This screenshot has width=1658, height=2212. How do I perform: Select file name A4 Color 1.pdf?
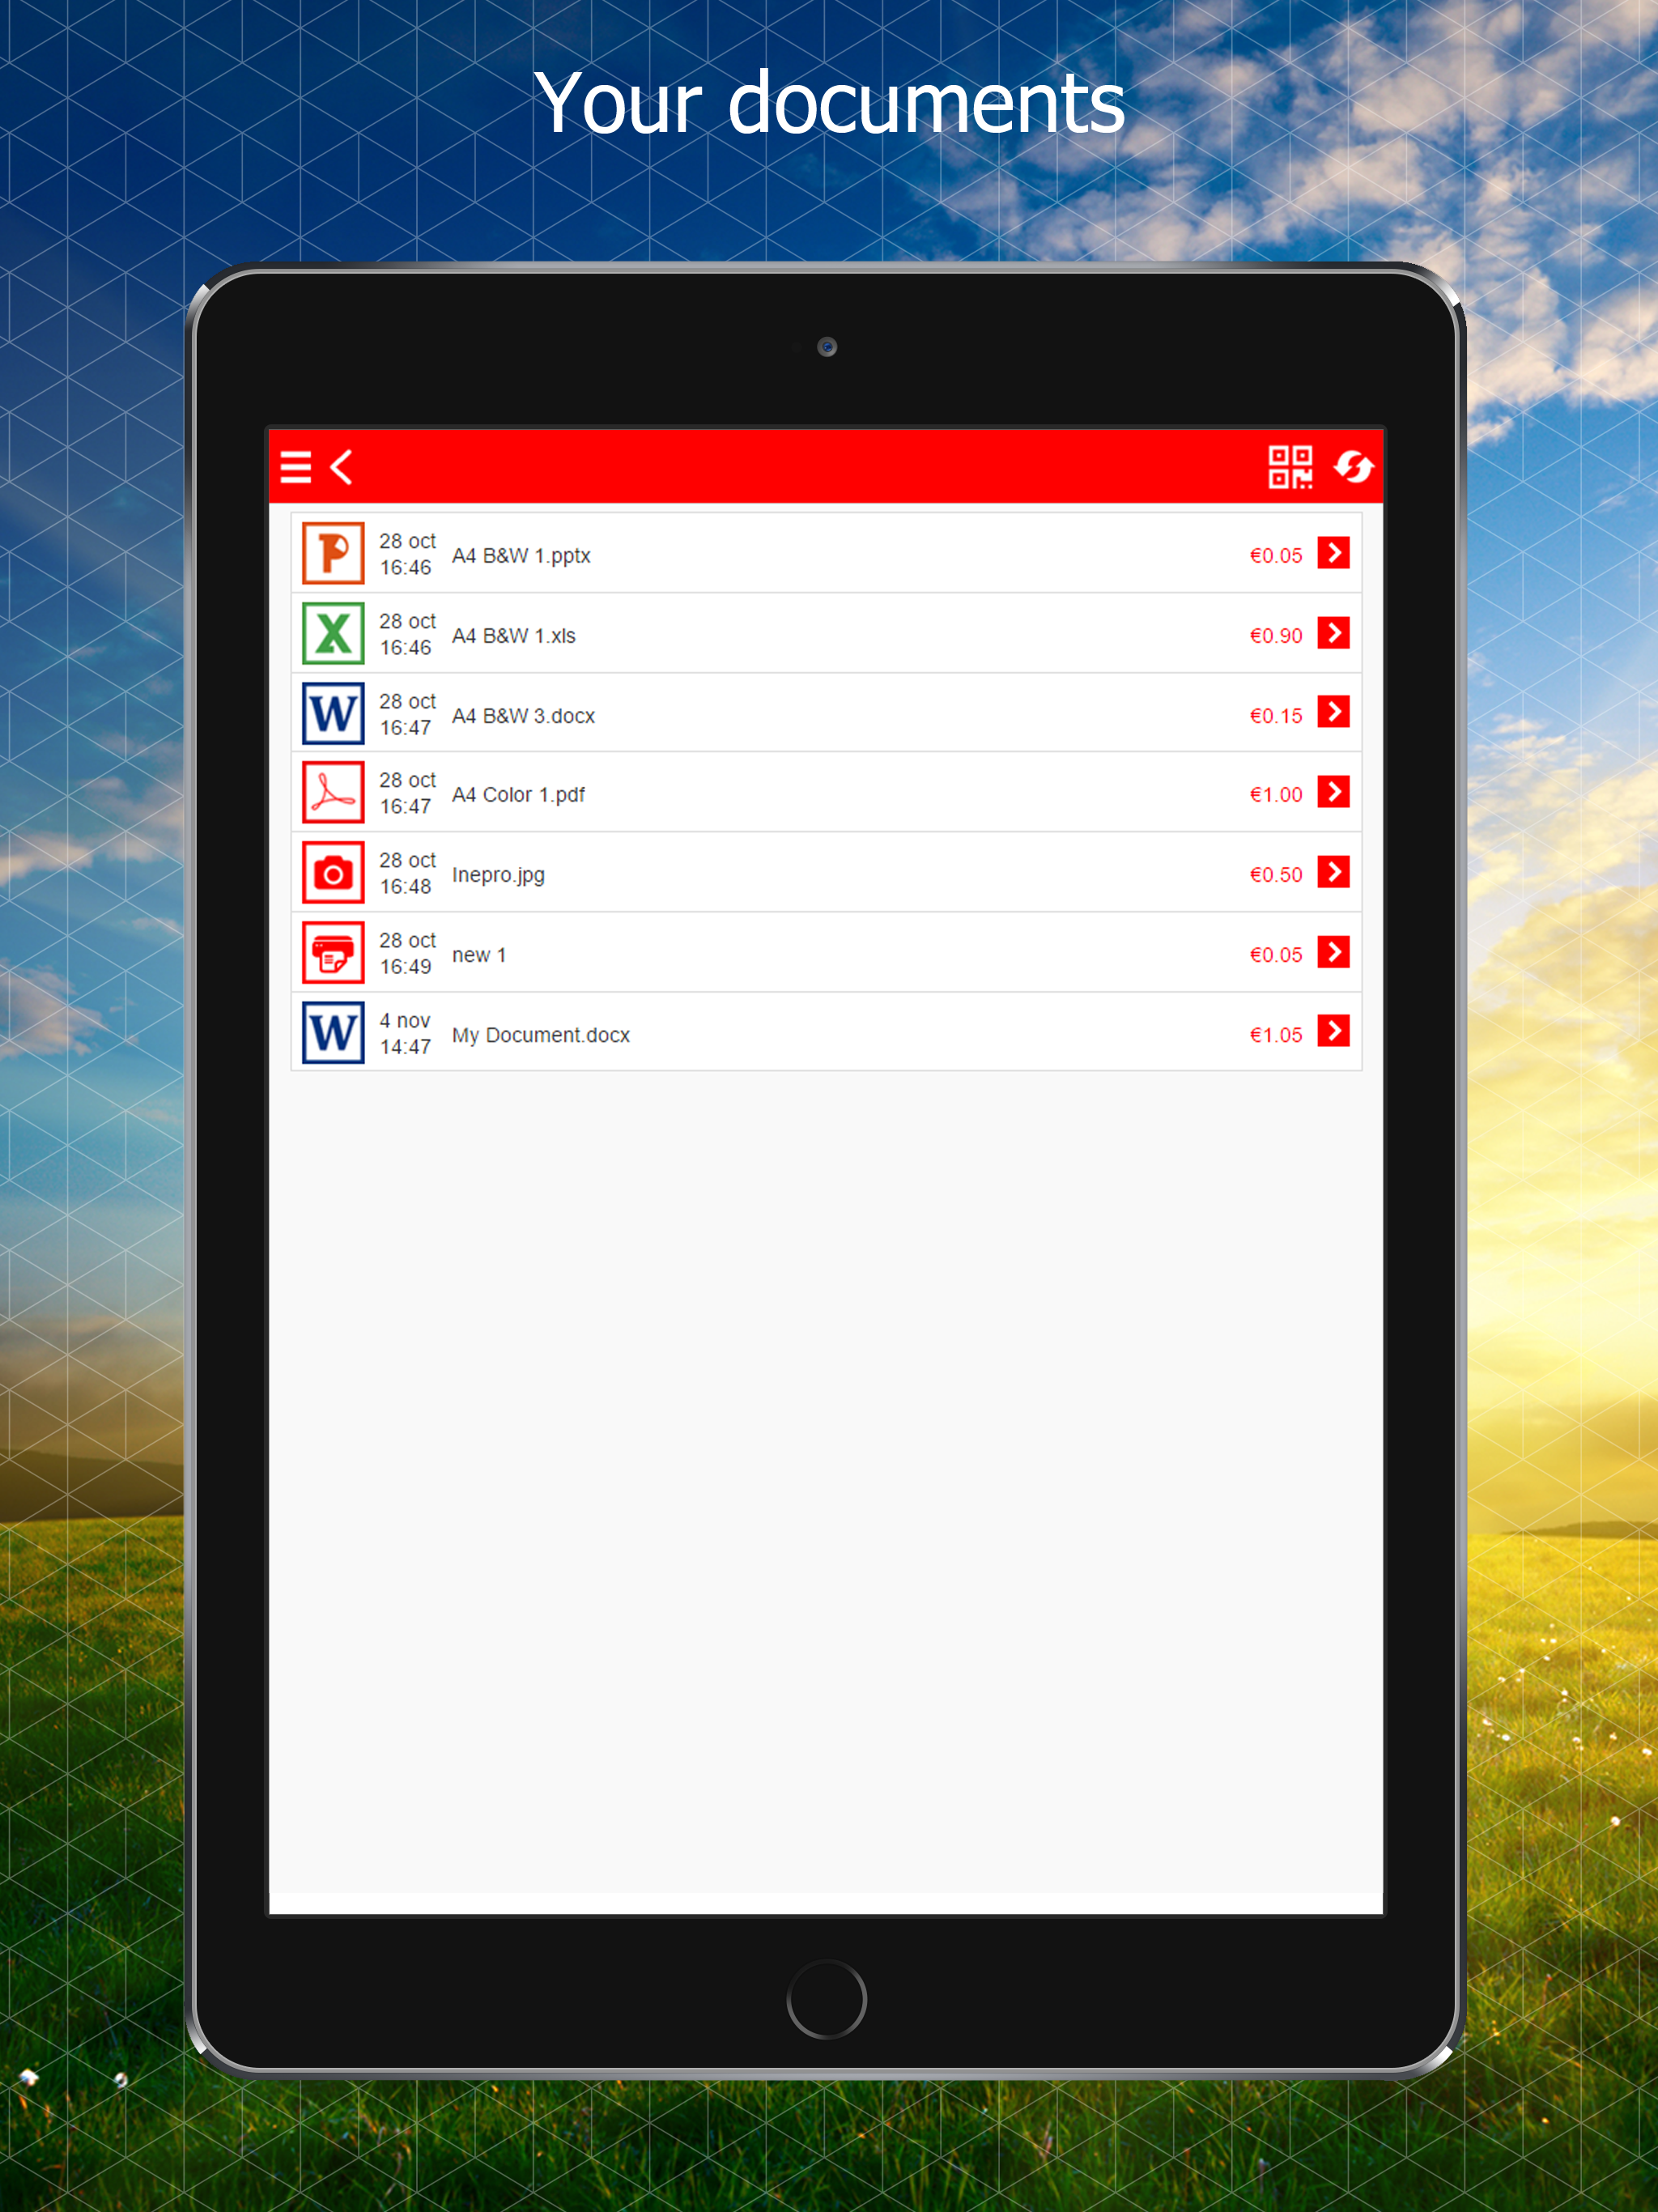(518, 795)
